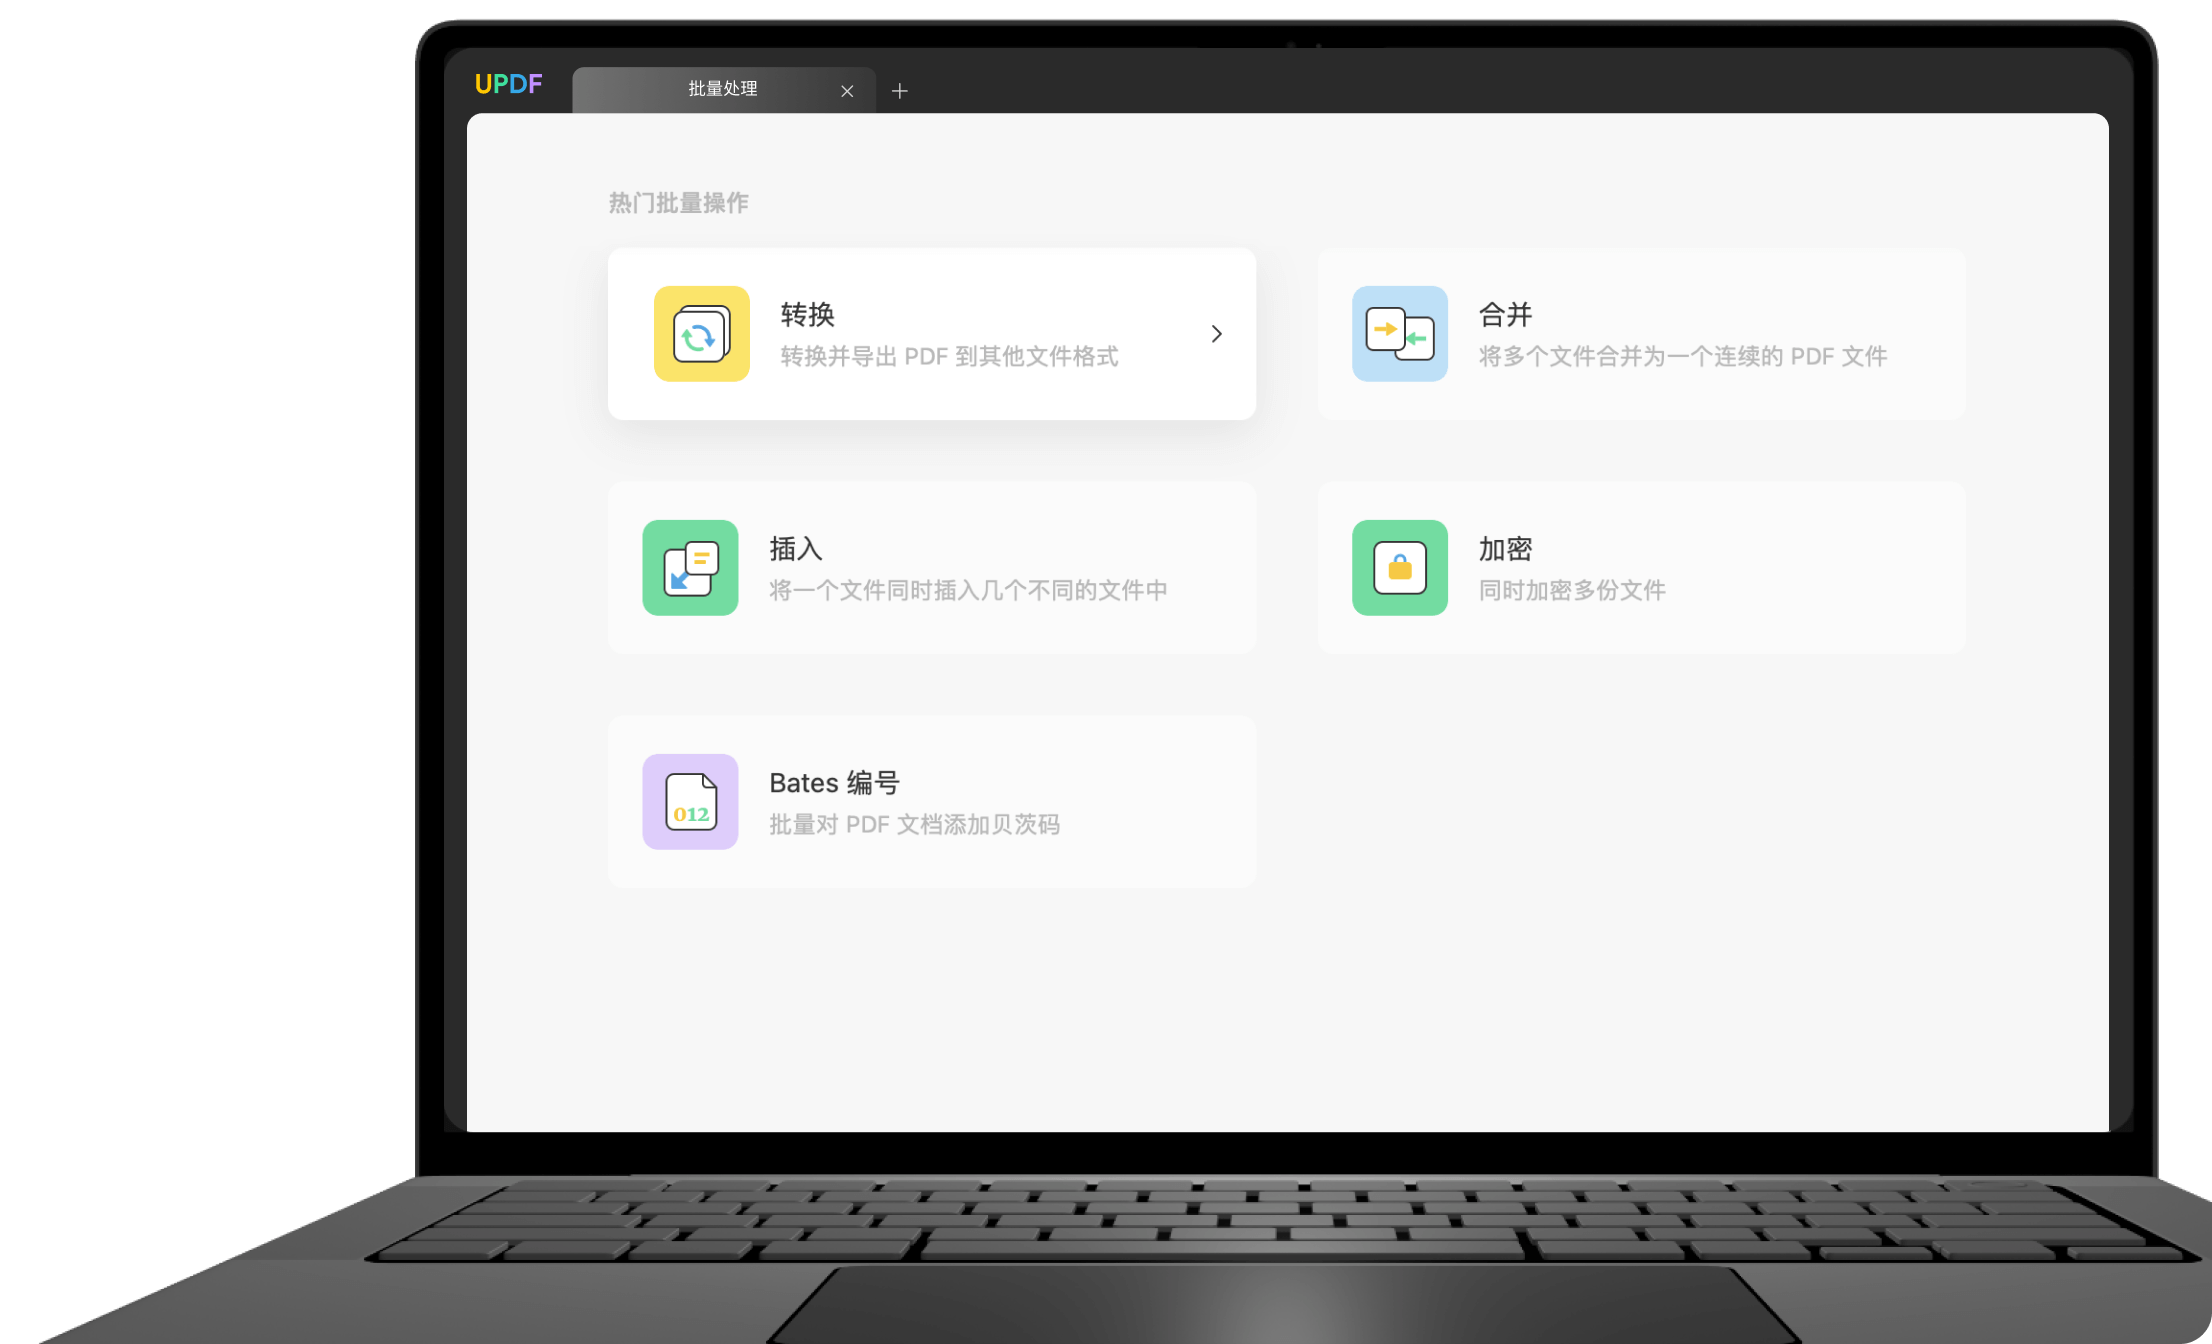Close the 批量处理 tab

click(847, 91)
